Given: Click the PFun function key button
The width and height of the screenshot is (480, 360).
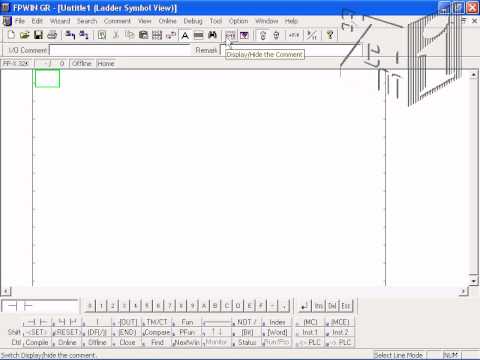Looking at the screenshot, I should [x=187, y=332].
